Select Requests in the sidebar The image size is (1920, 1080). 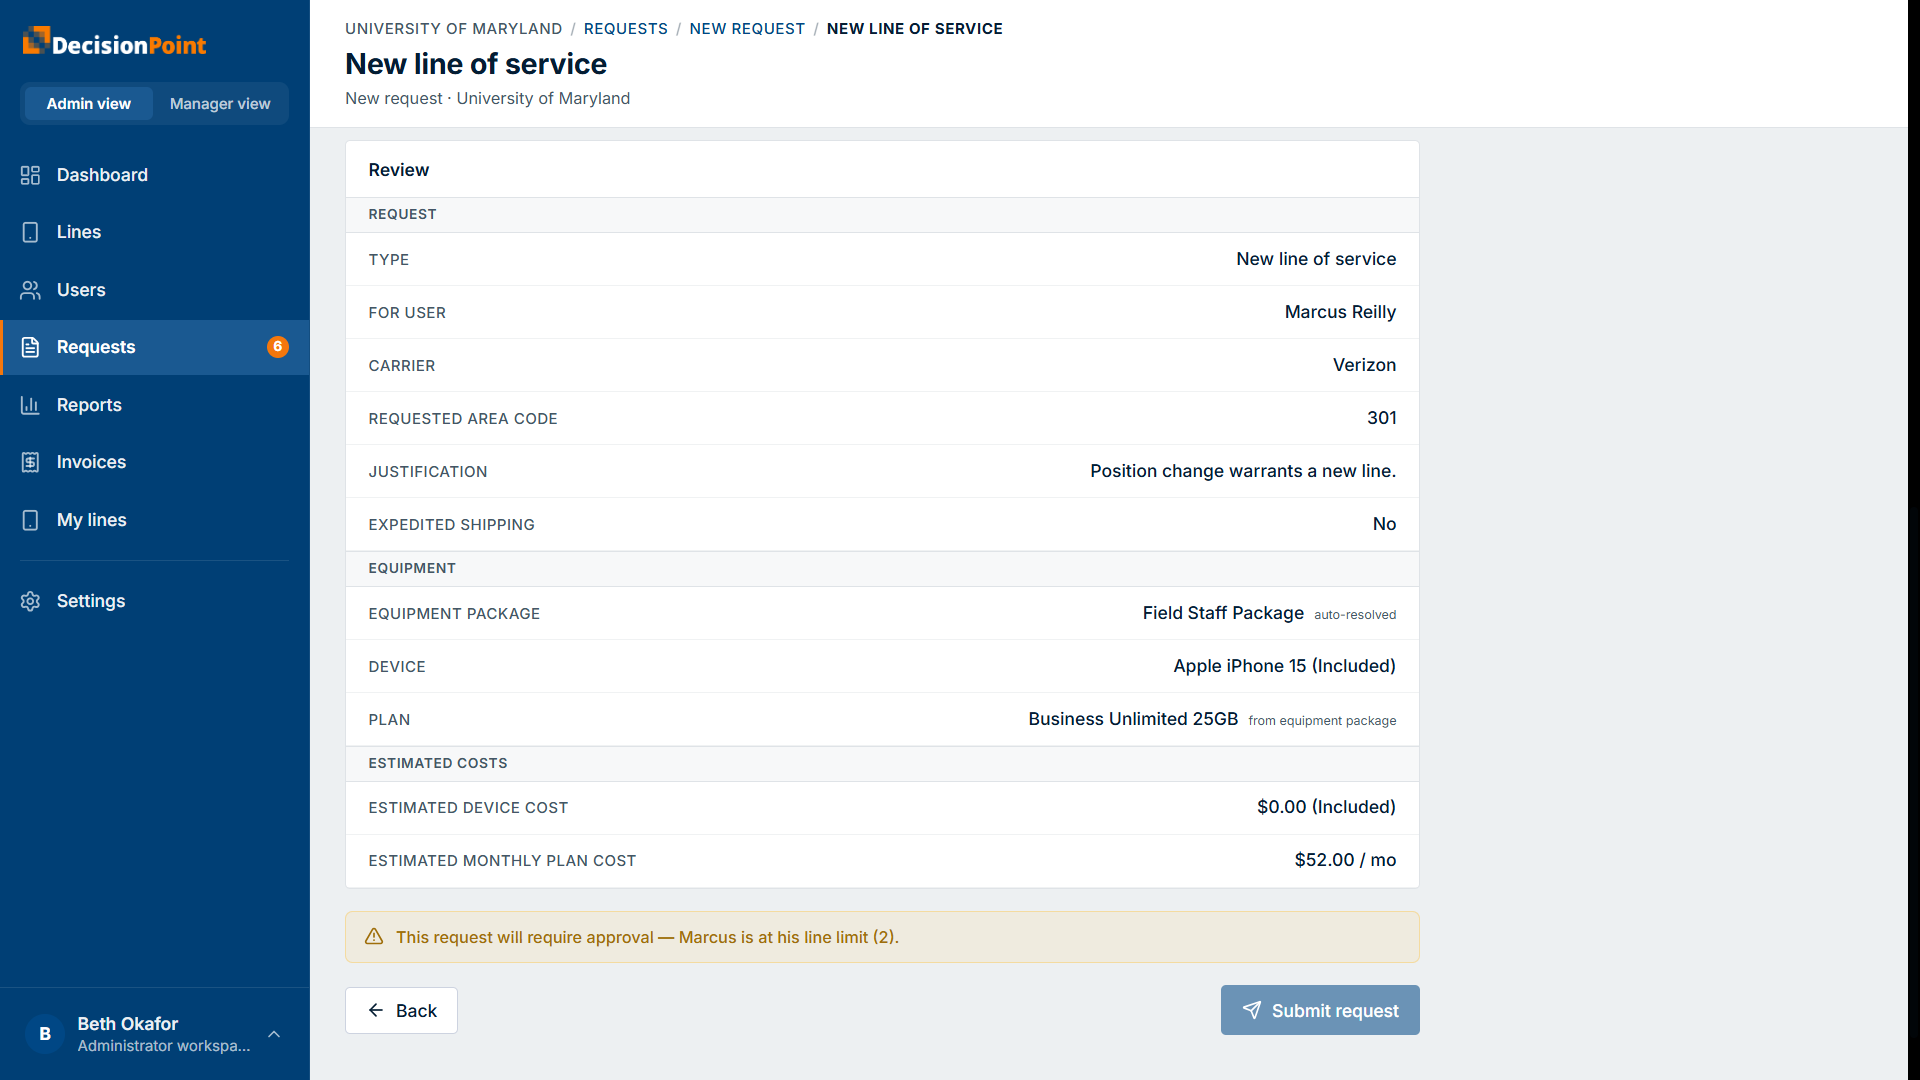tap(155, 347)
